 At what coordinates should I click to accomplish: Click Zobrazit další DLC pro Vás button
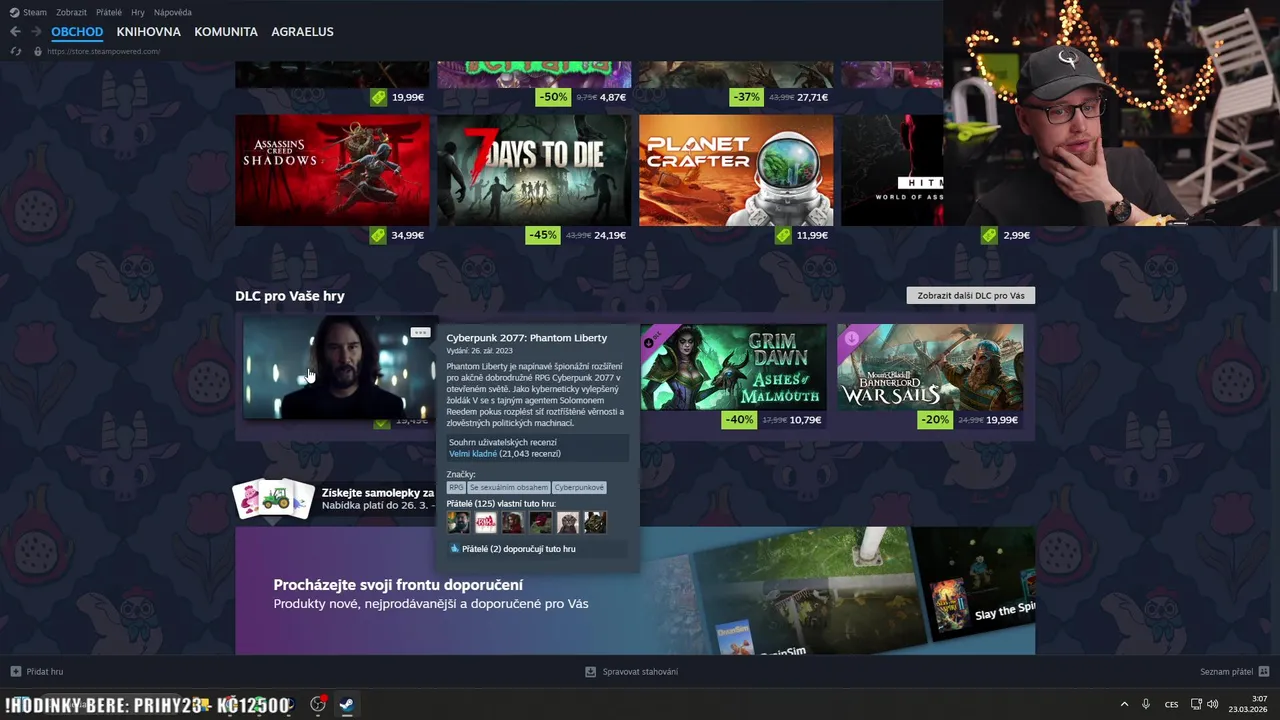point(971,296)
